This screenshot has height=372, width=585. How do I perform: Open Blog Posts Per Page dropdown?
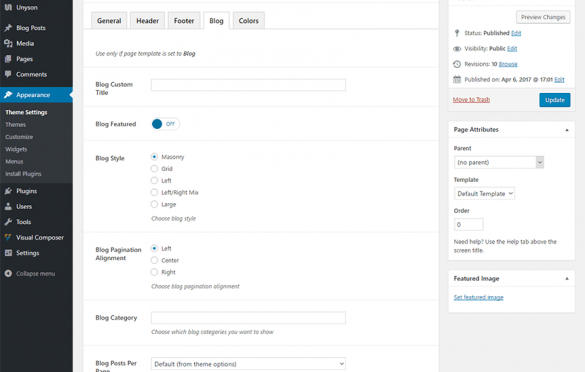[x=248, y=364]
